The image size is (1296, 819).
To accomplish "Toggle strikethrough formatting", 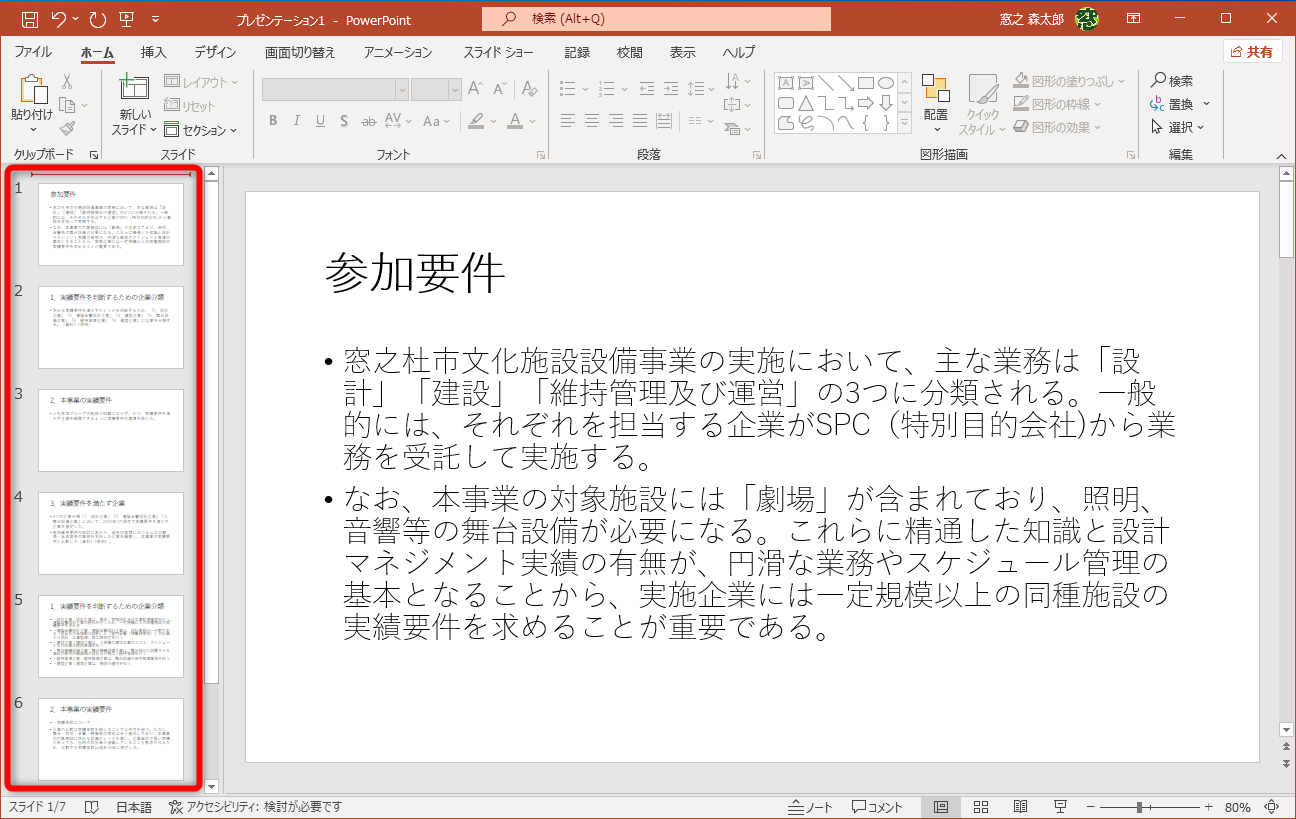I will coord(368,121).
